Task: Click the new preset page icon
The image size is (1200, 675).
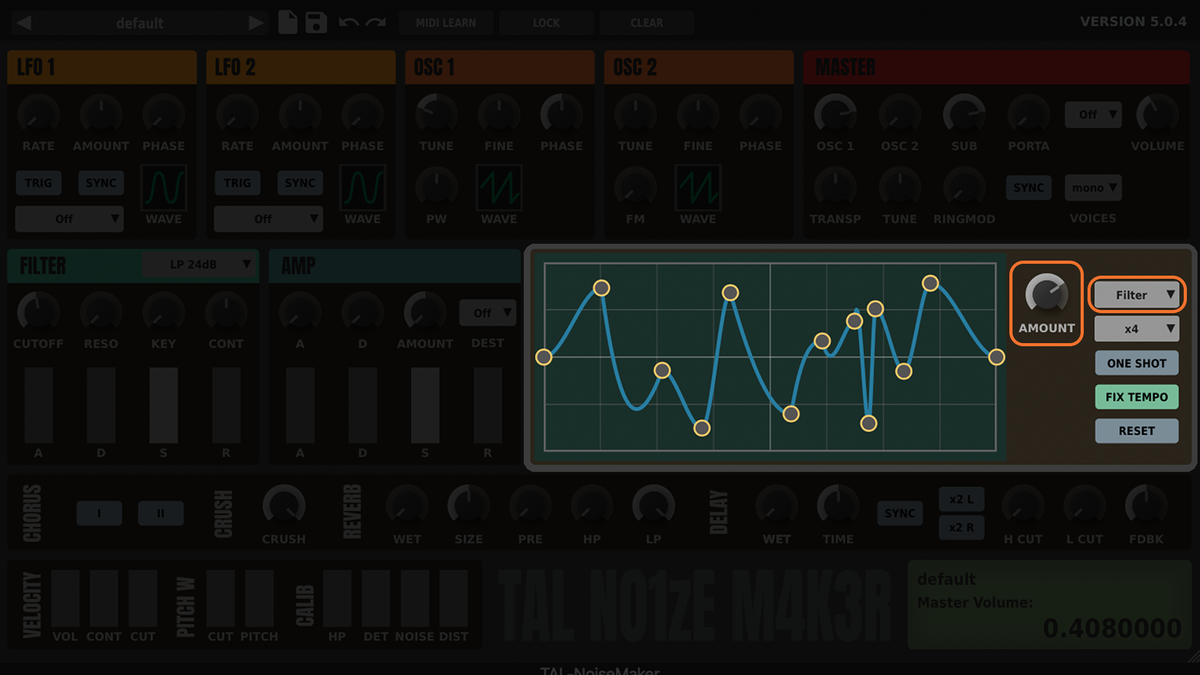Action: point(290,21)
